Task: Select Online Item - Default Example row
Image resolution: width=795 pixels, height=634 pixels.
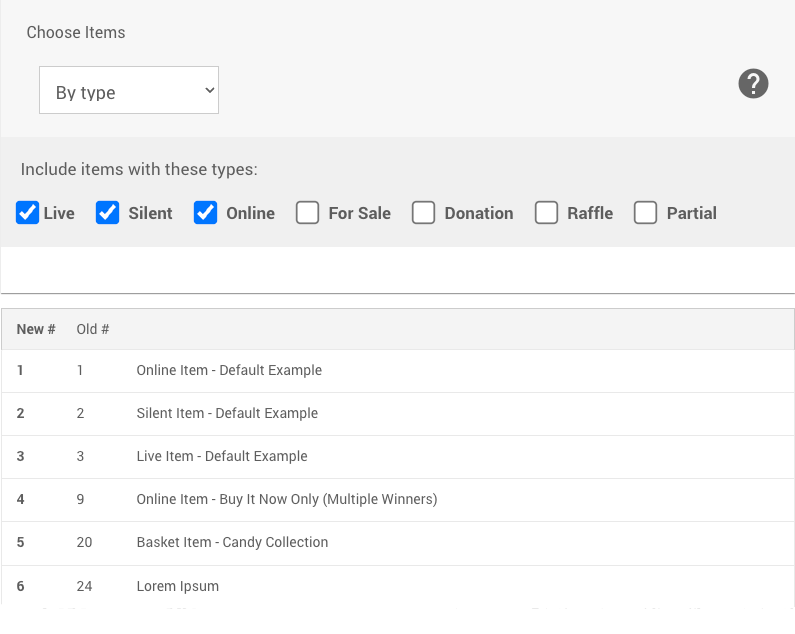Action: click(229, 370)
